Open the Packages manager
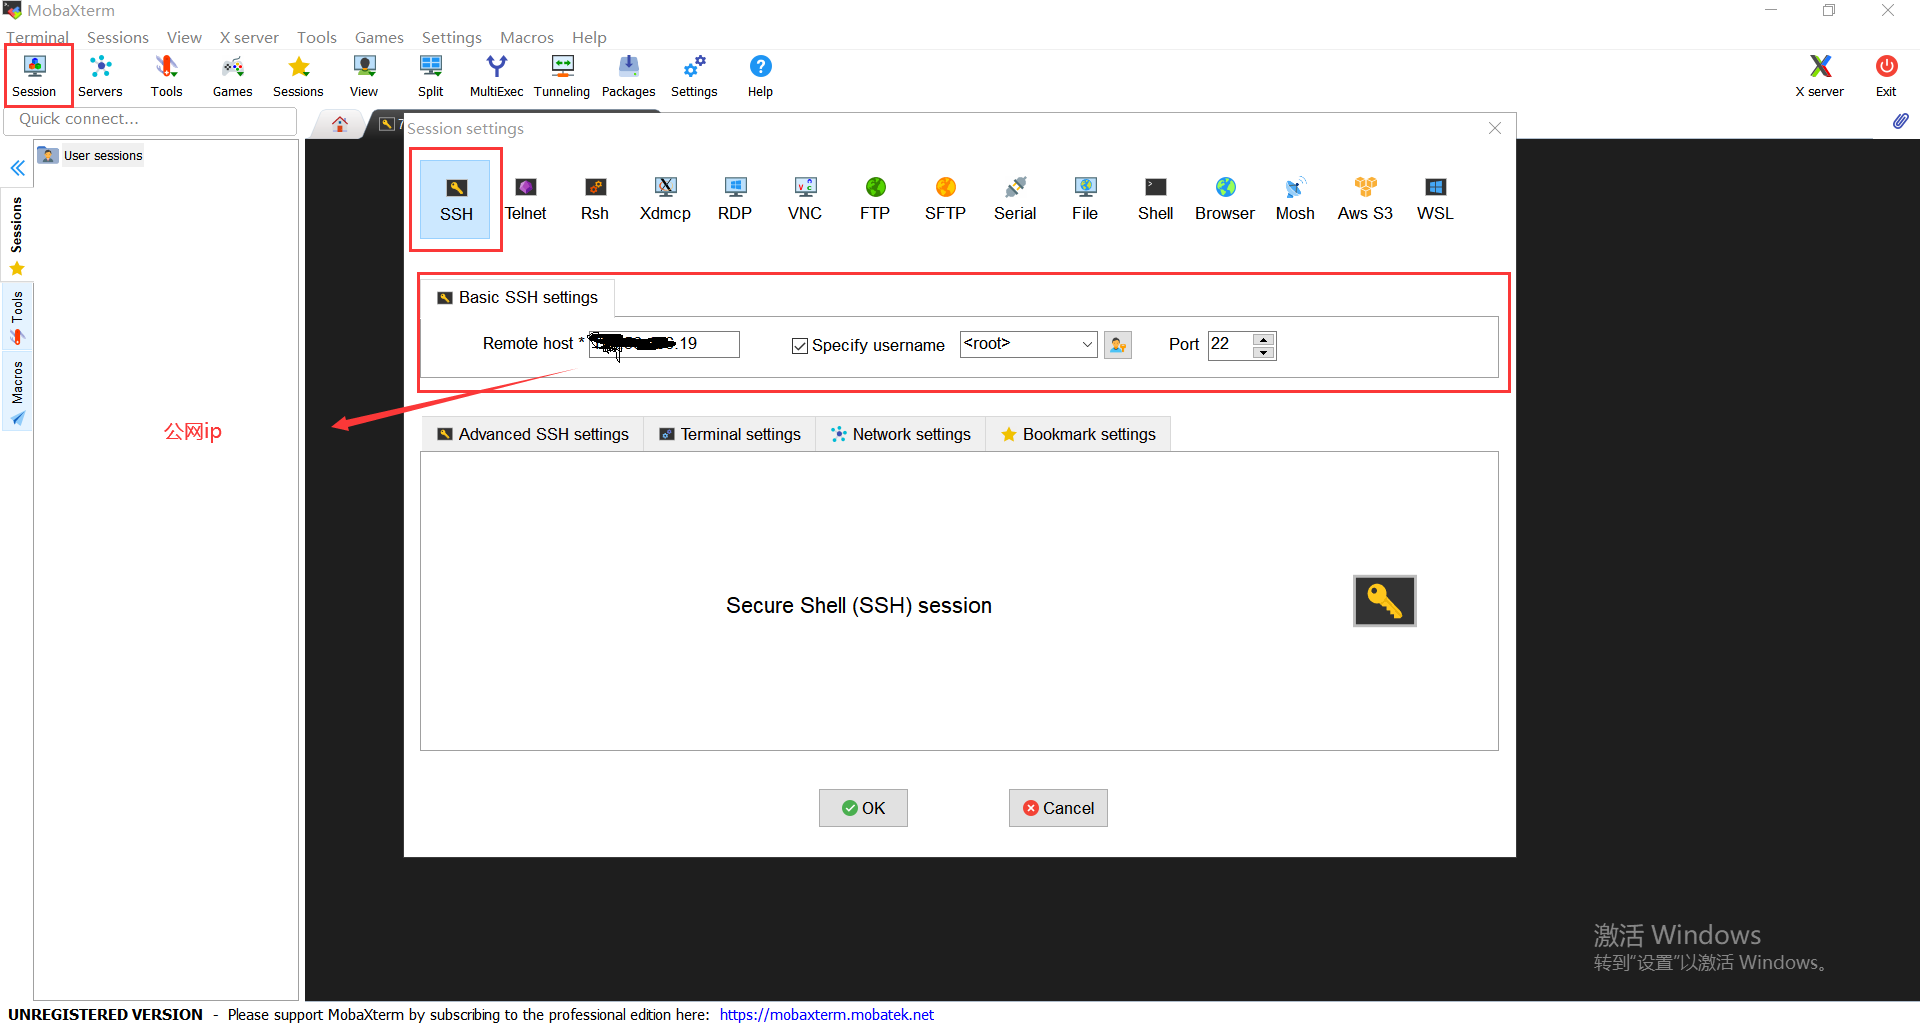The width and height of the screenshot is (1920, 1026). coord(628,75)
